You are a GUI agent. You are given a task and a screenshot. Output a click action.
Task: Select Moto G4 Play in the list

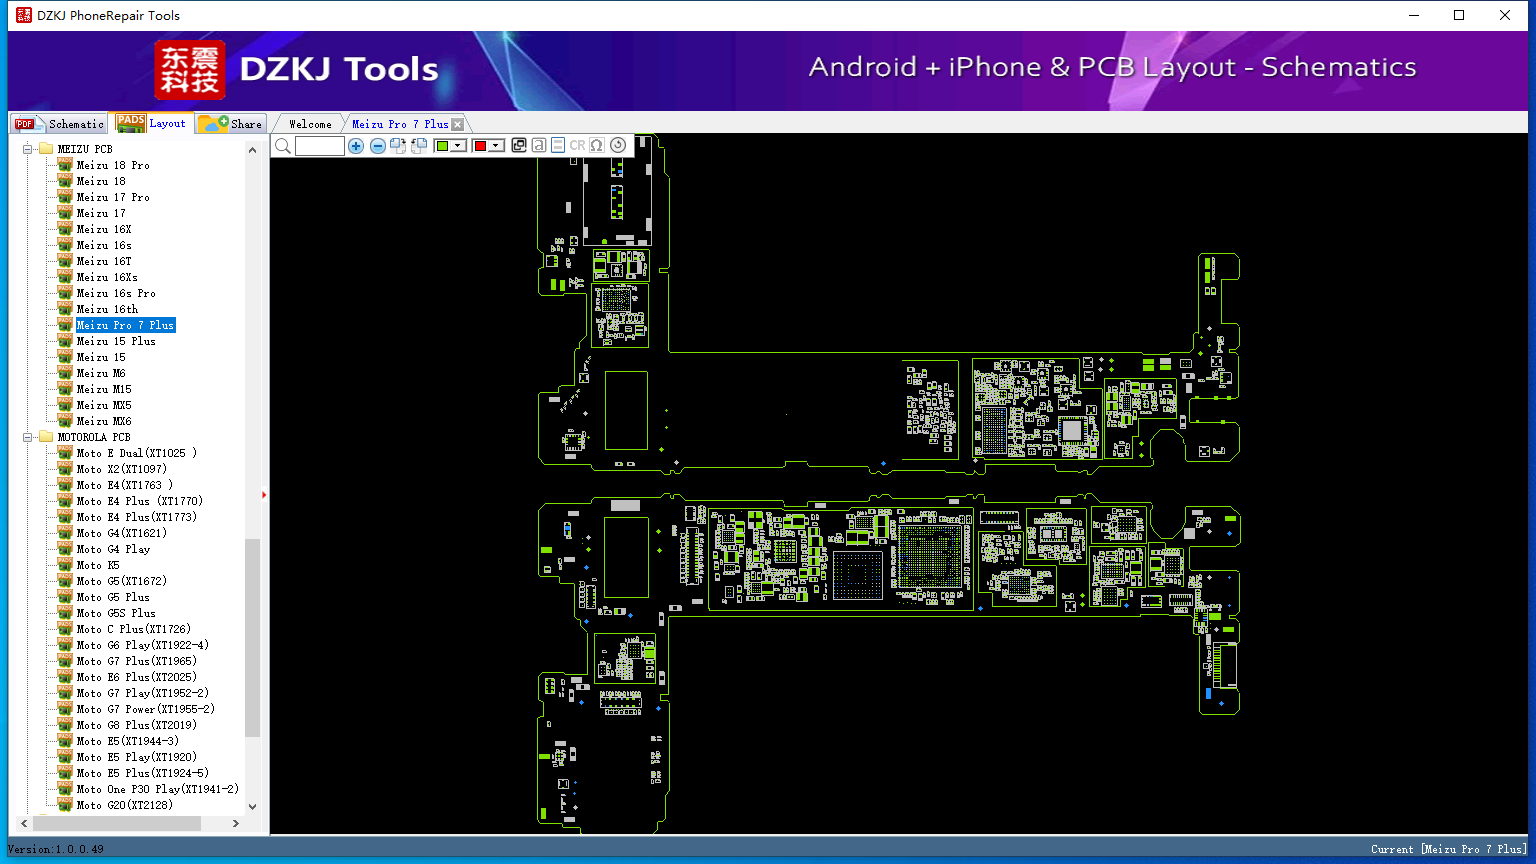[113, 549]
